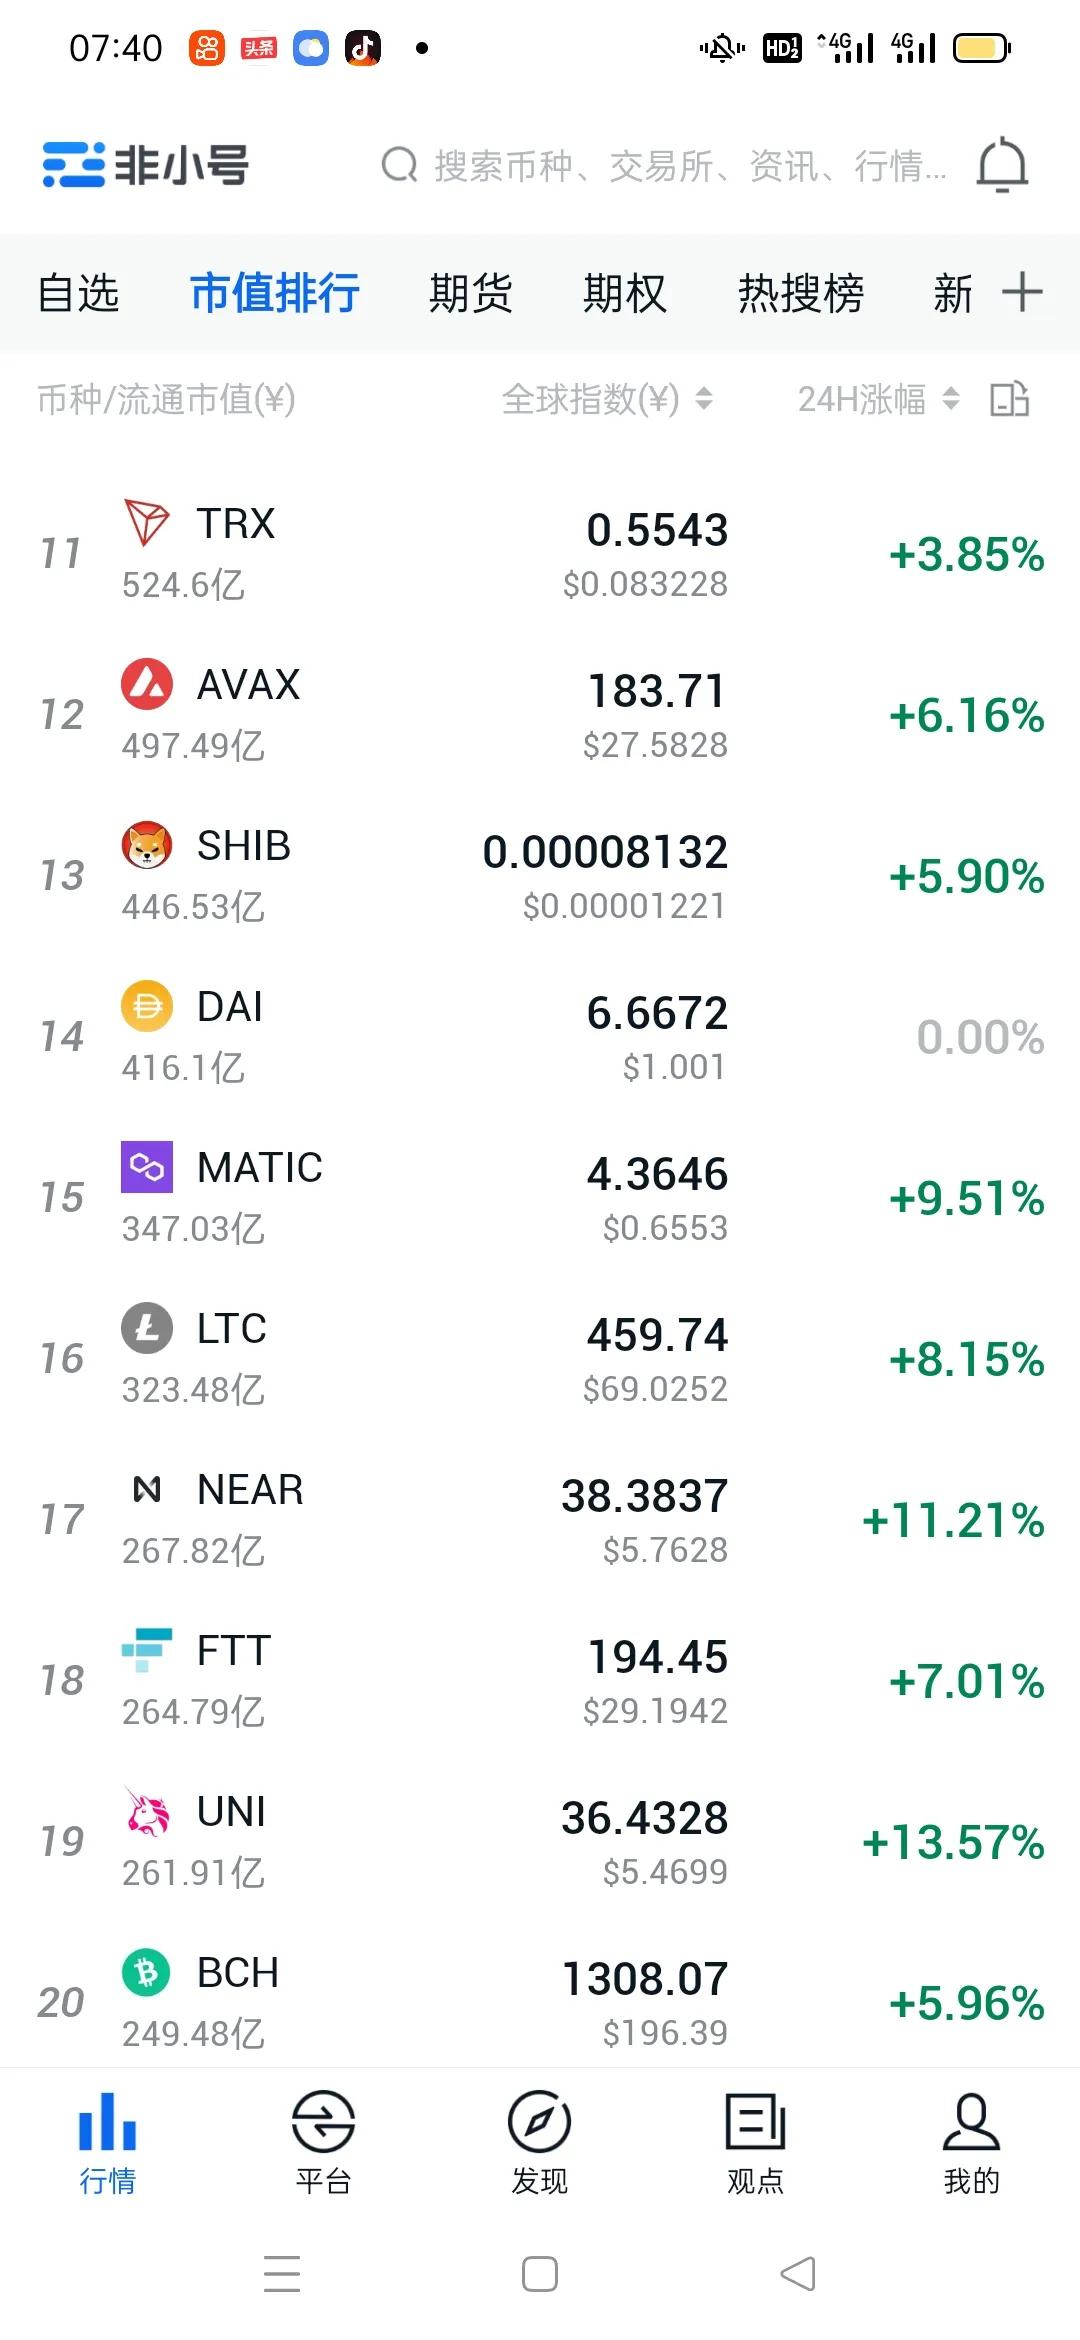This screenshot has width=1080, height=2340.
Task: Open the 我的 profile page
Action: (971, 2140)
